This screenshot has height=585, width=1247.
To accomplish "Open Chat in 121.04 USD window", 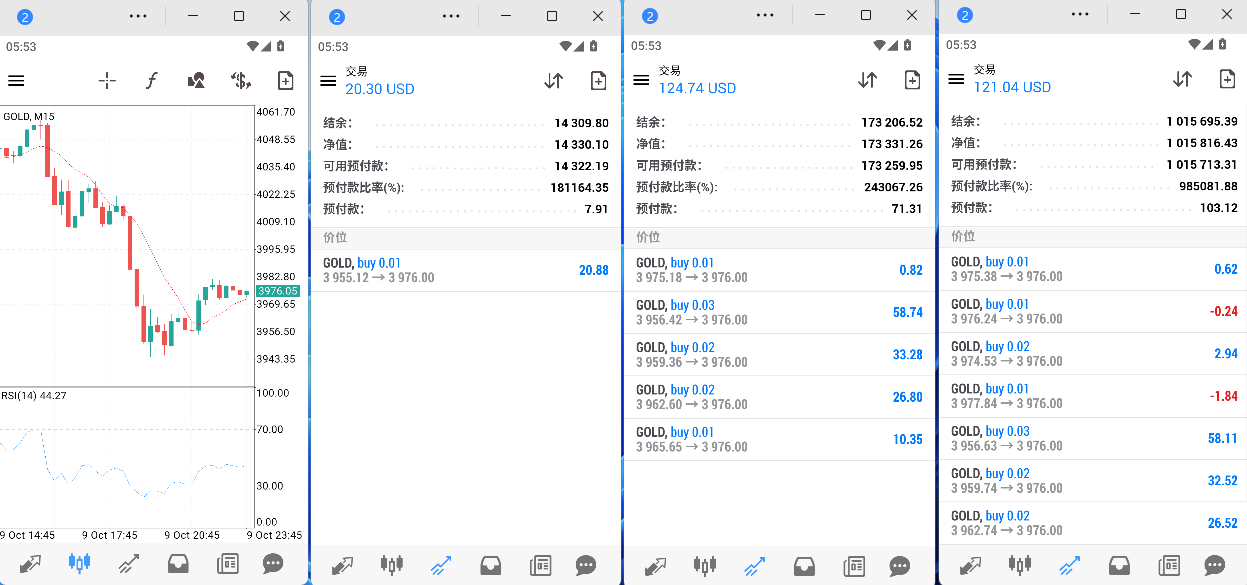I will coord(1215,566).
